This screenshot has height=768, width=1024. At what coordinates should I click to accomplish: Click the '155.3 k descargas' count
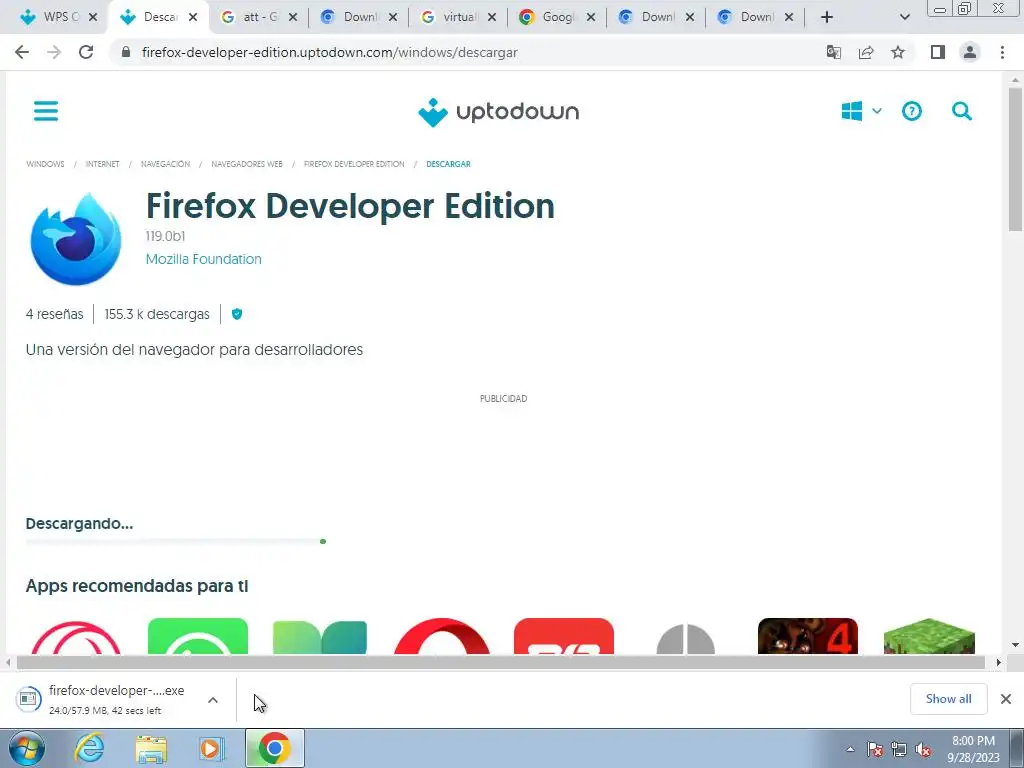pyautogui.click(x=157, y=314)
